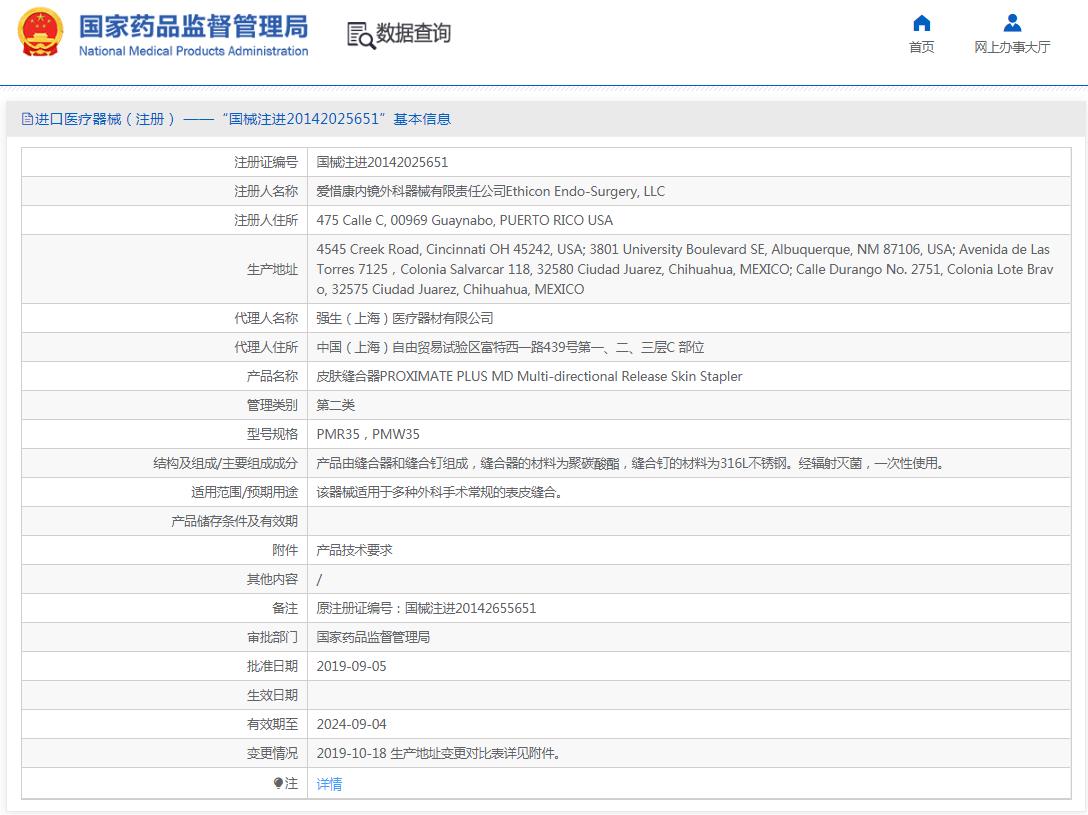Click the 型号规格 row label
Image resolution: width=1088 pixels, height=815 pixels.
pos(272,434)
